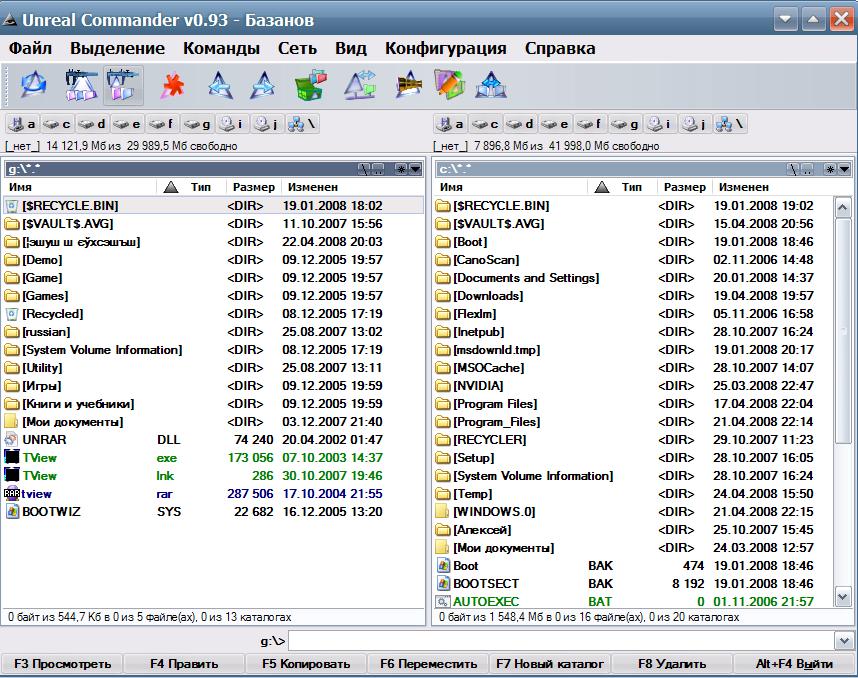The image size is (858, 678).
Task: Select BOOTWIZ SYS file in left panel
Action: [x=213, y=512]
